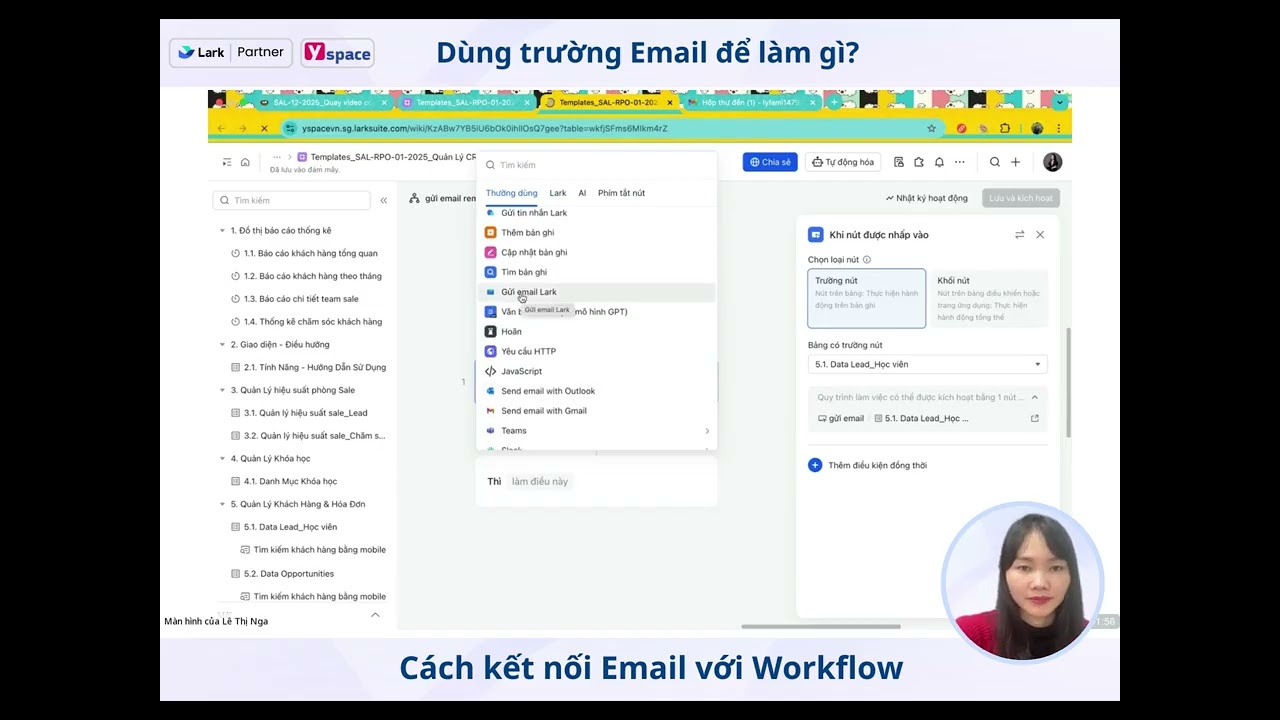Choose Tìm bản ghi action
This screenshot has width=1280, height=720.
596,272
